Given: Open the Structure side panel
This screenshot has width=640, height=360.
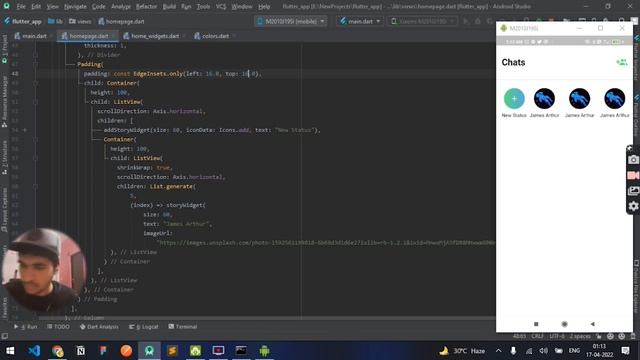Looking at the screenshot, I should tap(4, 158).
